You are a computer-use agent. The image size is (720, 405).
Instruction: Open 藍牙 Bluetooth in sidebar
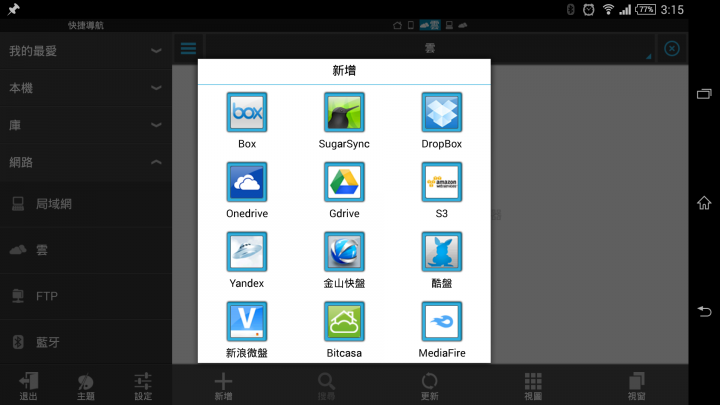tap(86, 342)
